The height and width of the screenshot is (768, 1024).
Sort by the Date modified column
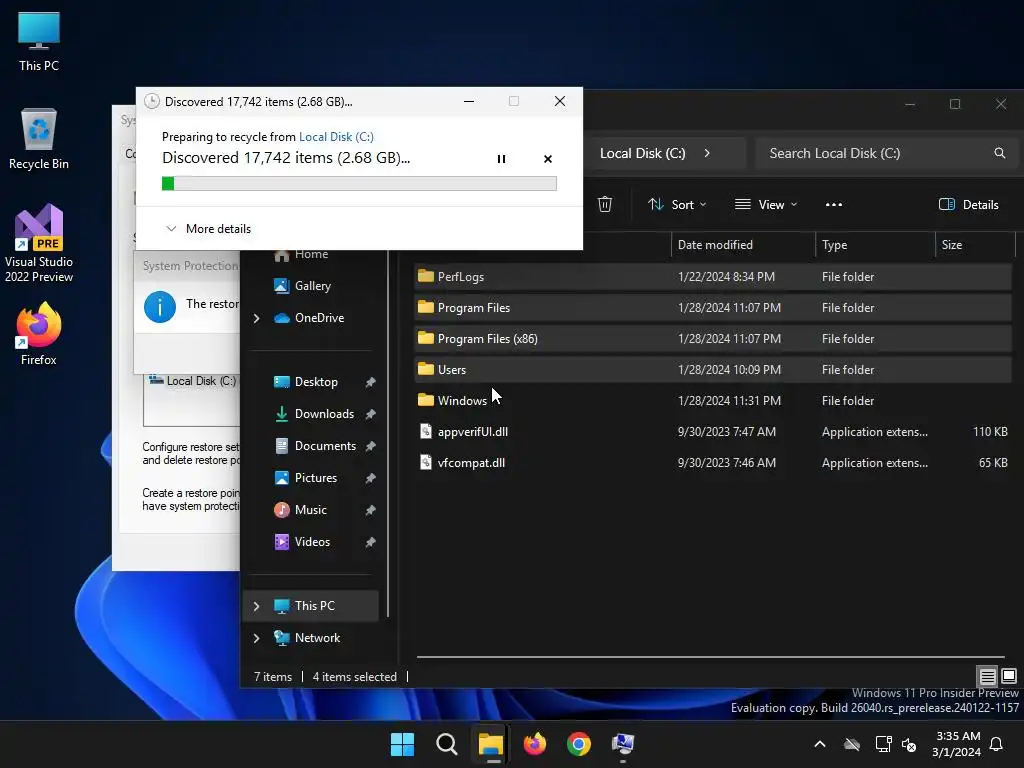click(743, 245)
